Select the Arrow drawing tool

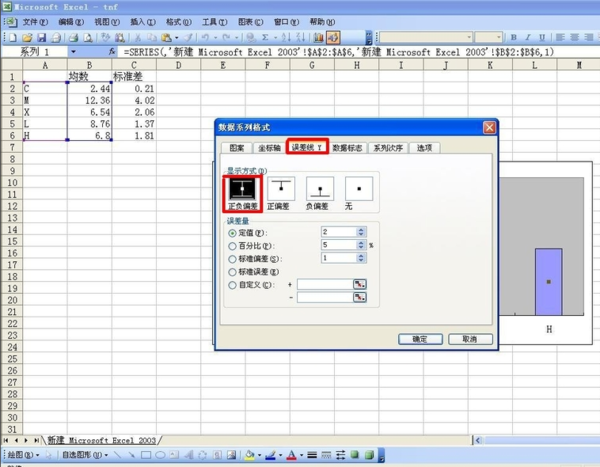(131, 455)
